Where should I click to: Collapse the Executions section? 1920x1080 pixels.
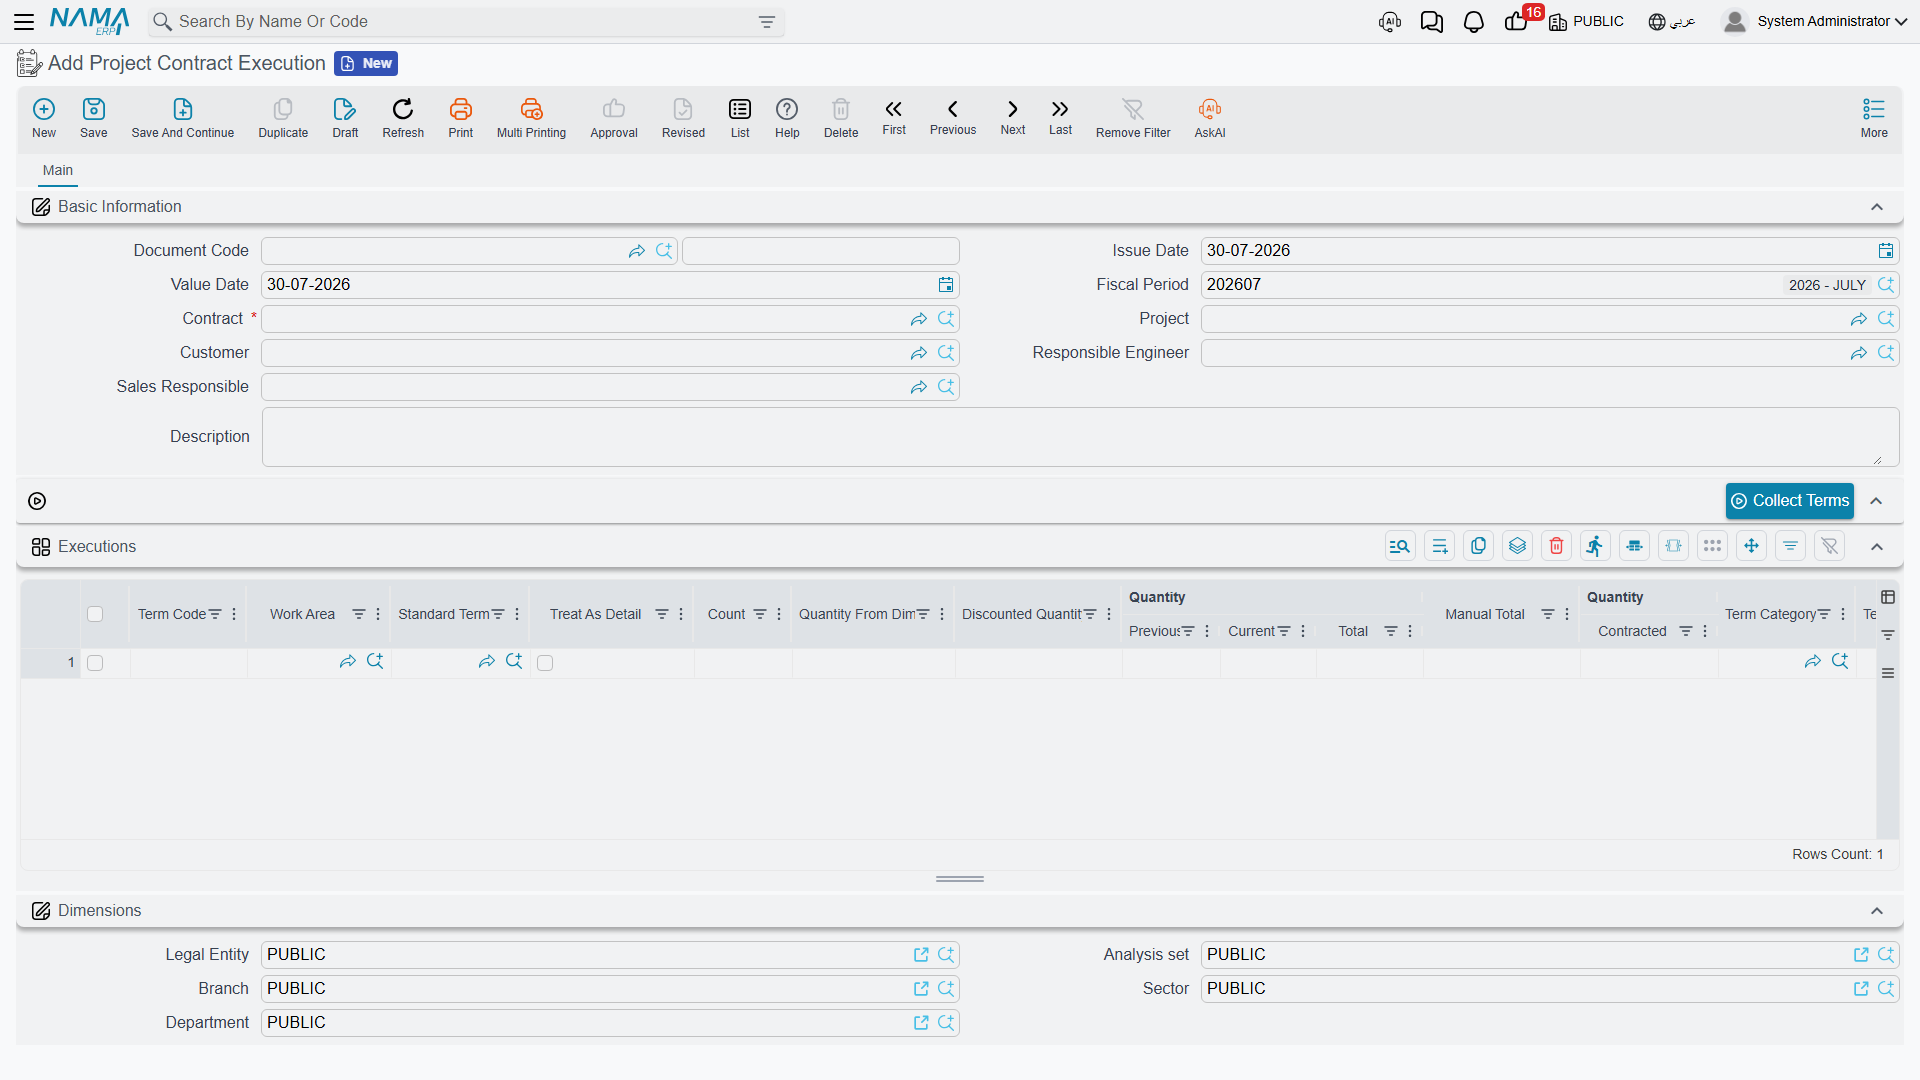click(x=1877, y=547)
